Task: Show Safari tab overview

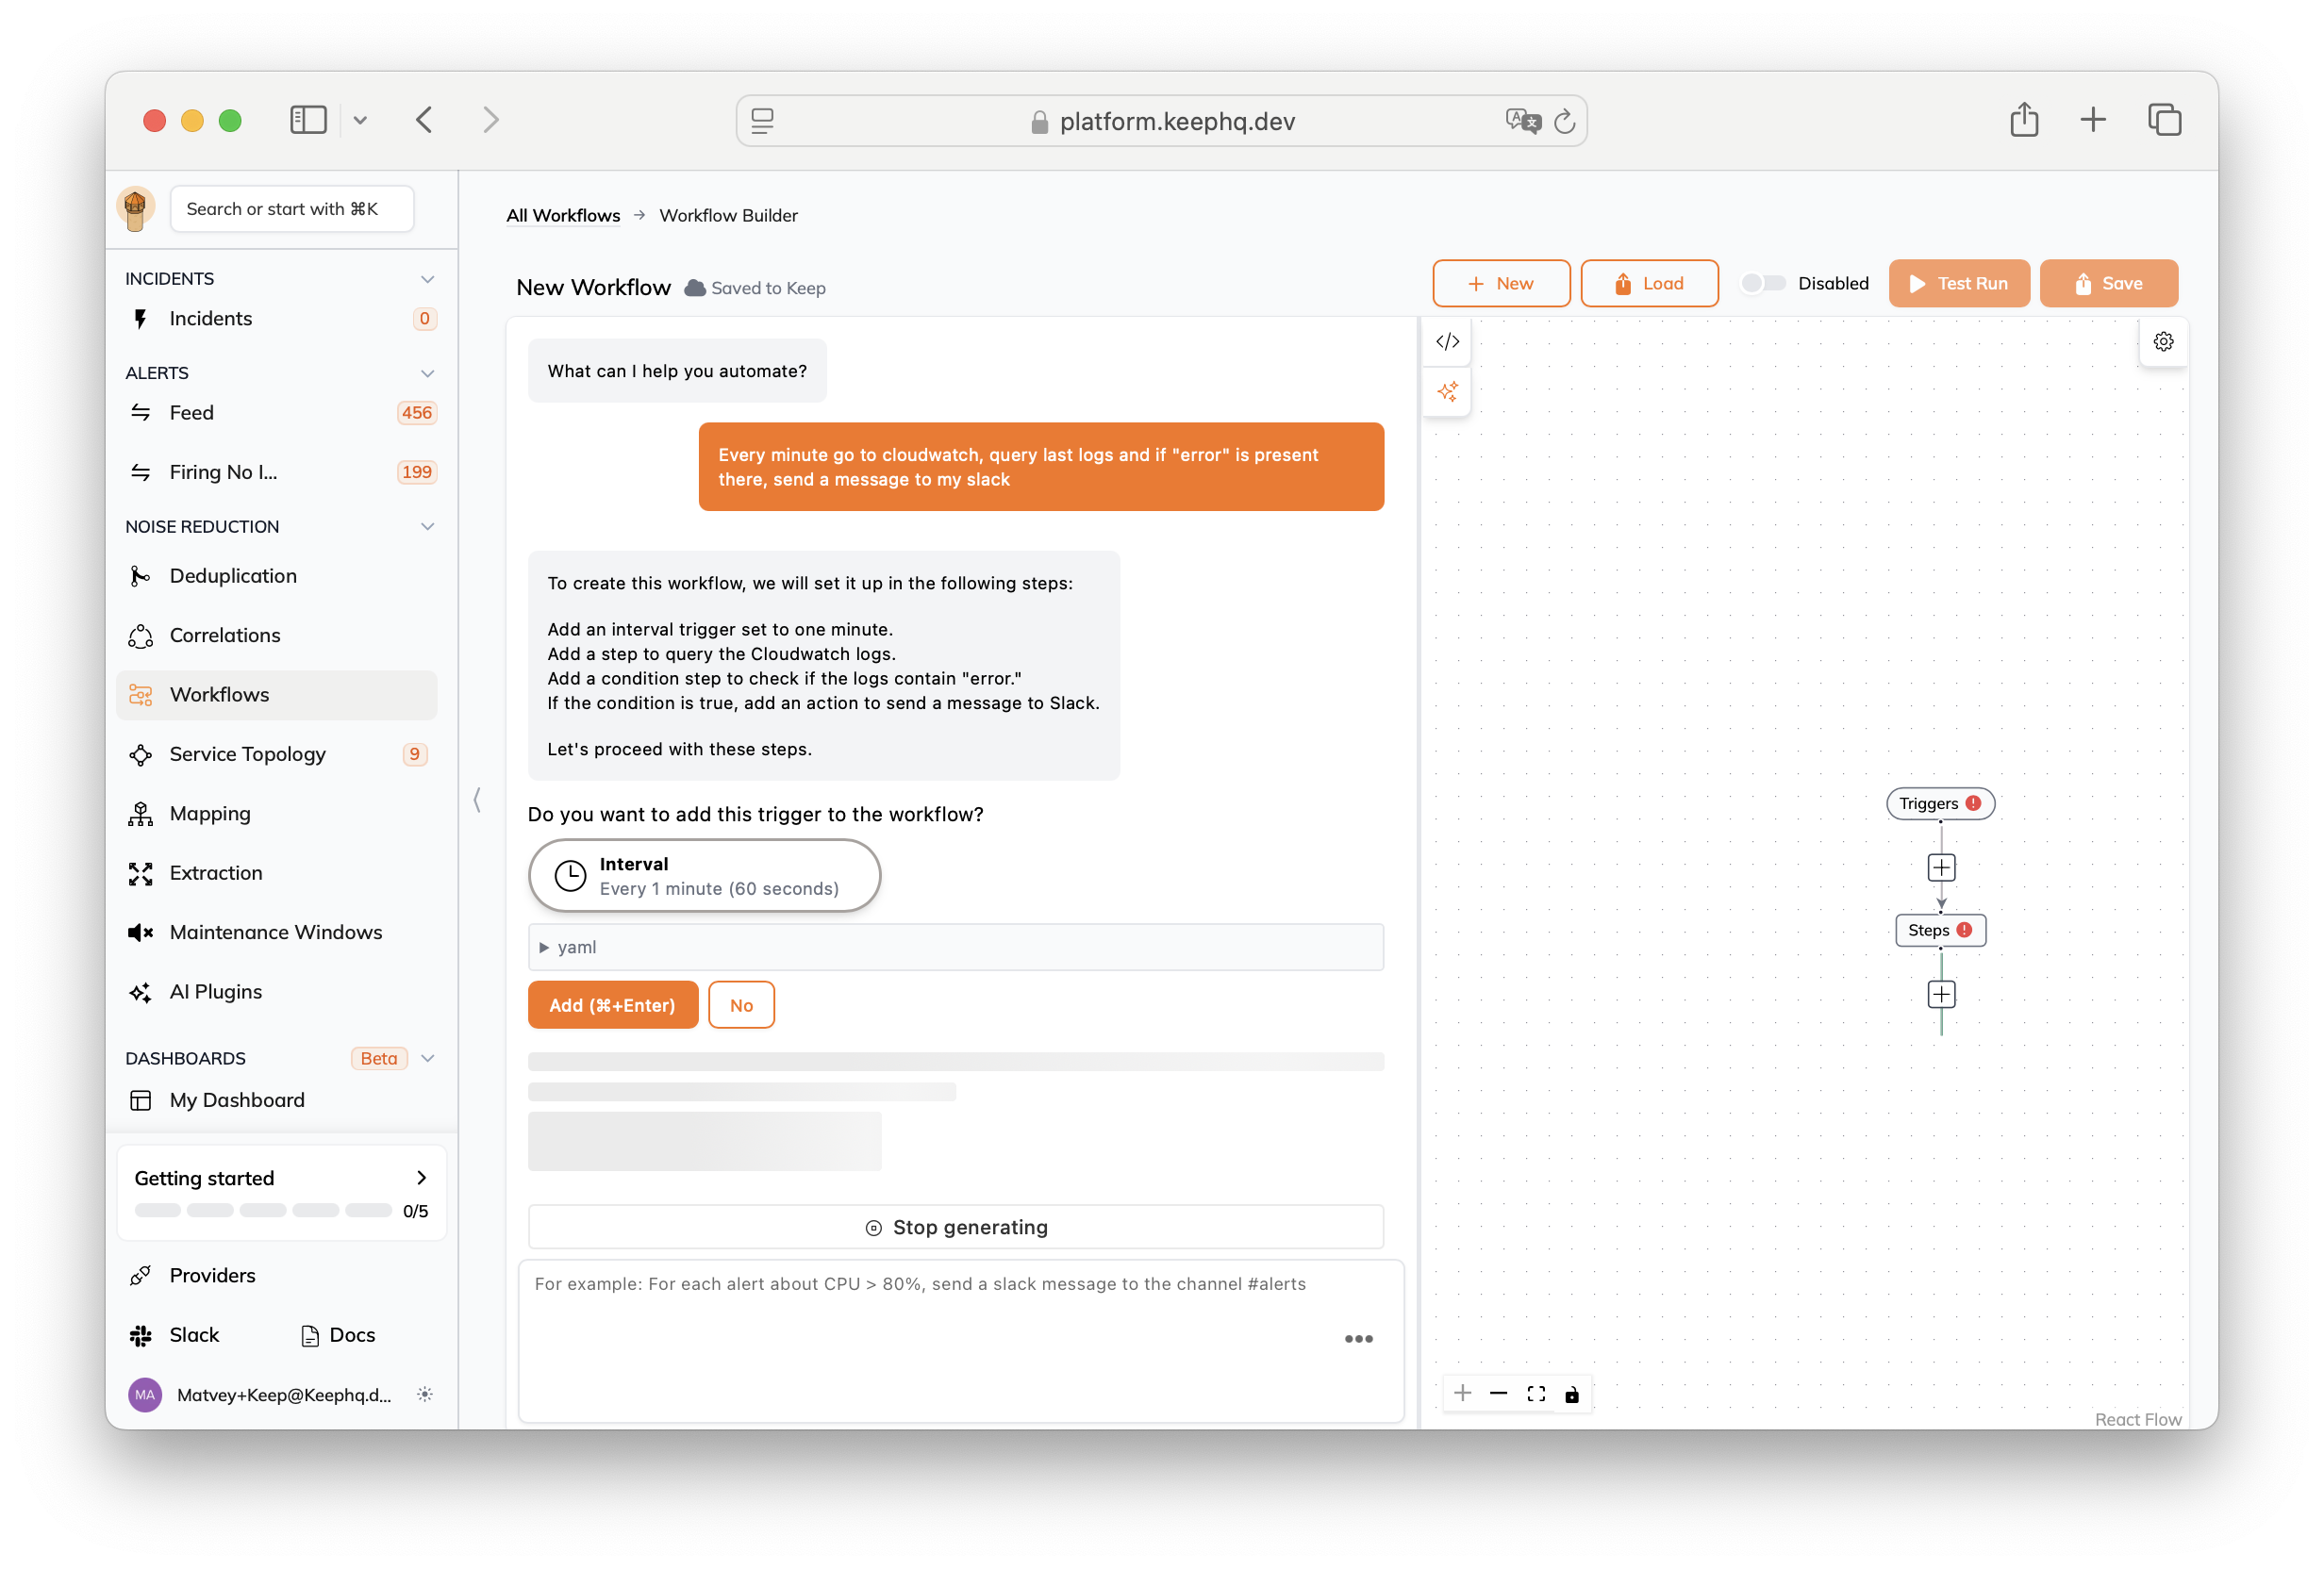Action: pos(2164,120)
